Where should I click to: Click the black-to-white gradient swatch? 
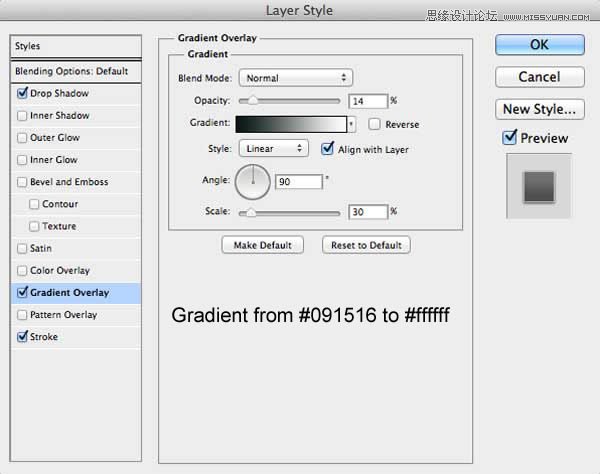point(291,124)
